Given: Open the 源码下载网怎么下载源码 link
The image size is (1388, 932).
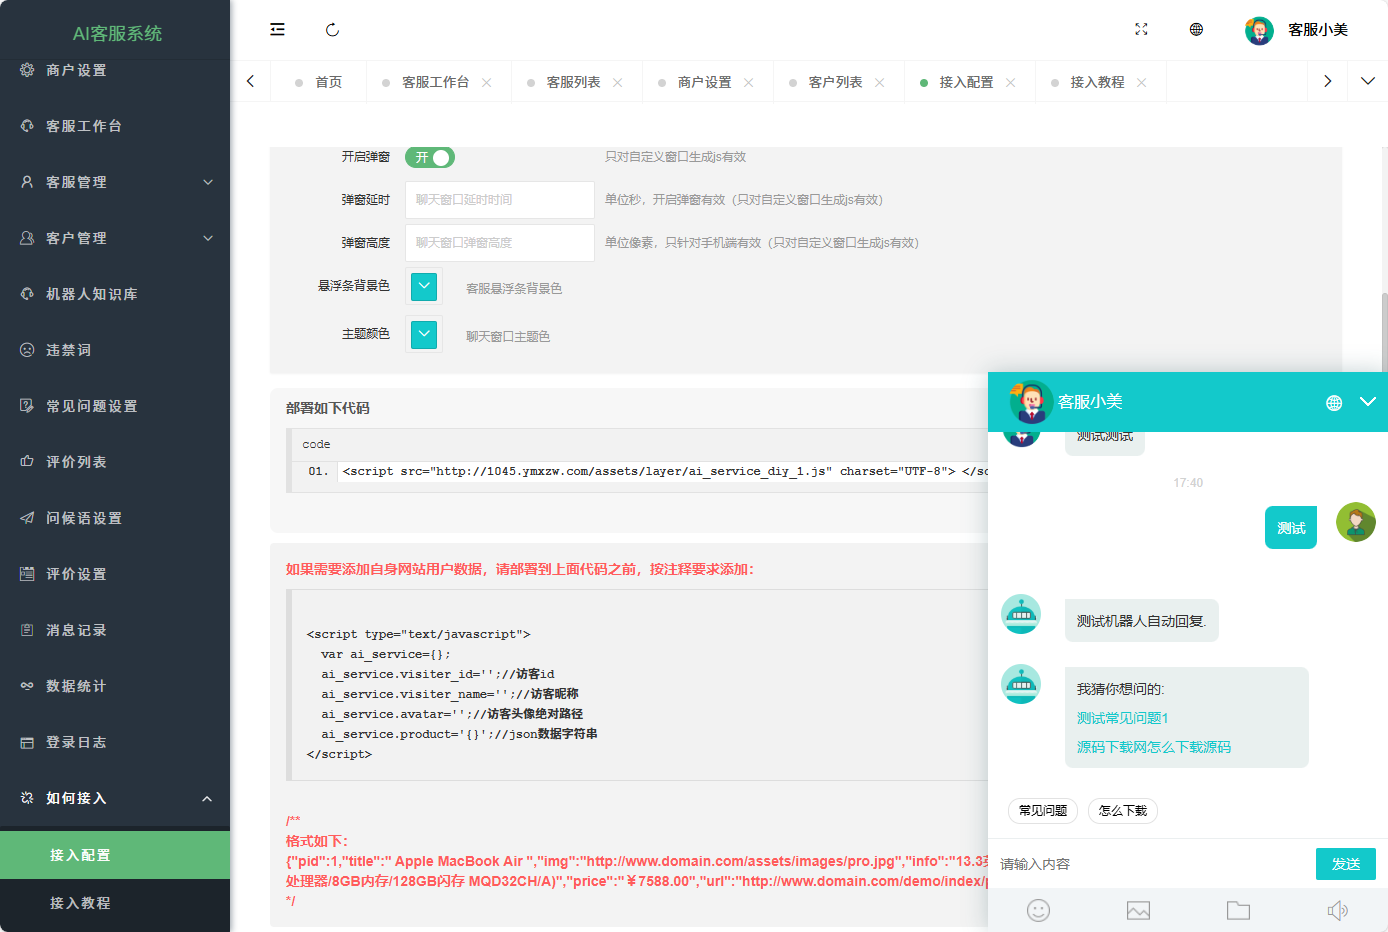Looking at the screenshot, I should [x=1154, y=747].
